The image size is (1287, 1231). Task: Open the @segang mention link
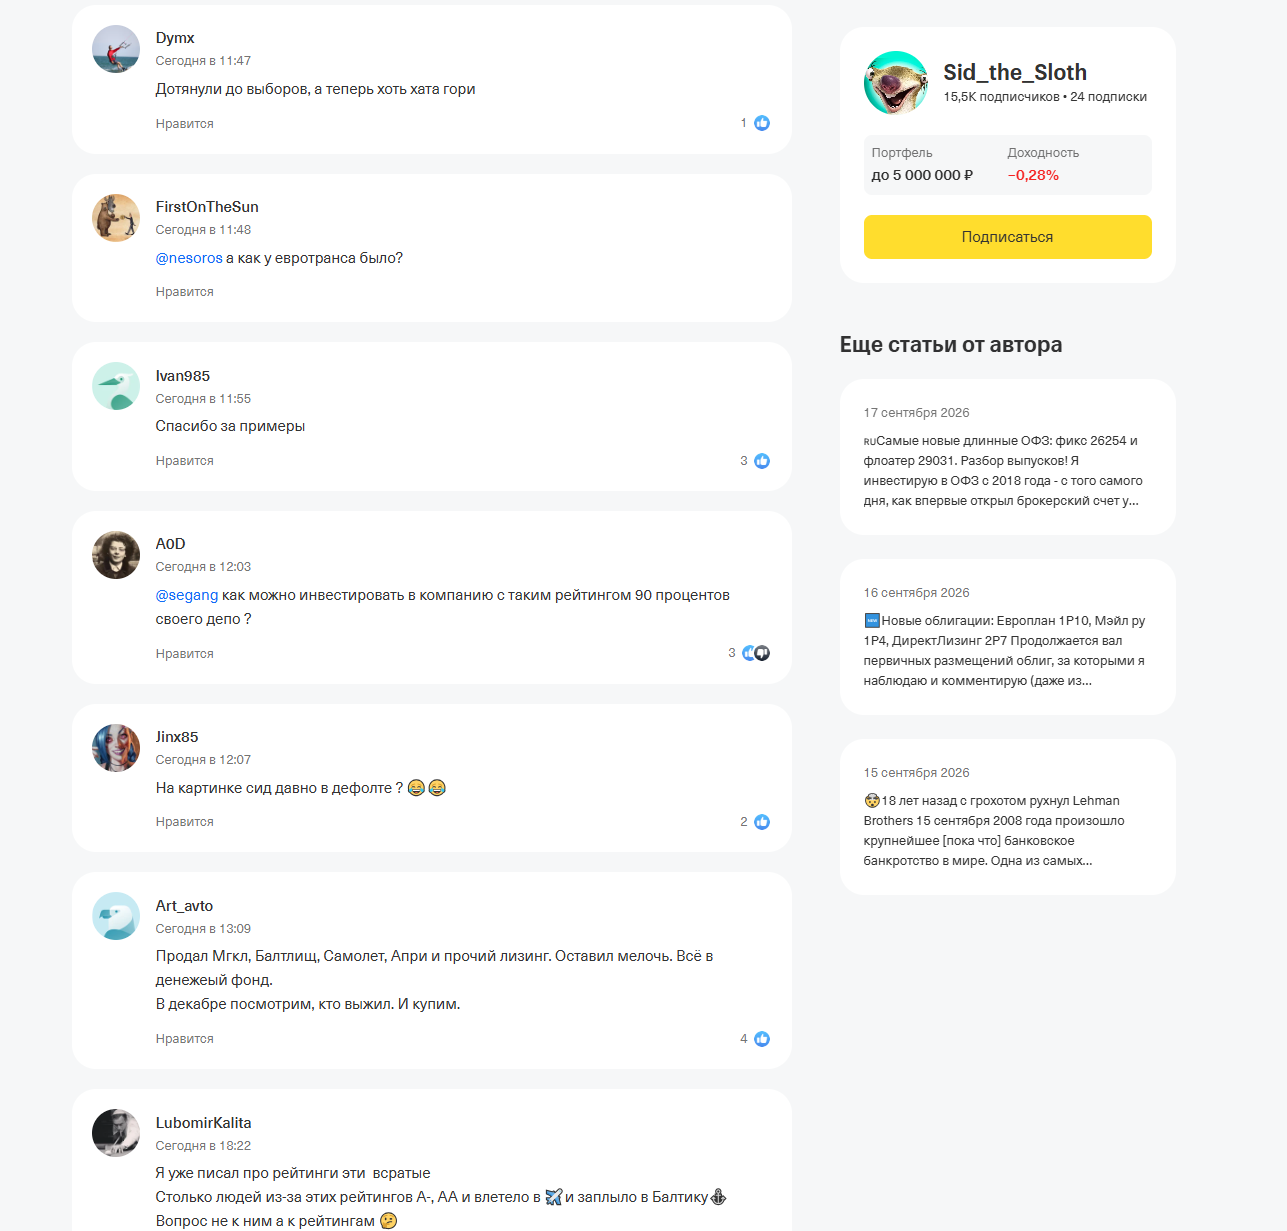[187, 595]
